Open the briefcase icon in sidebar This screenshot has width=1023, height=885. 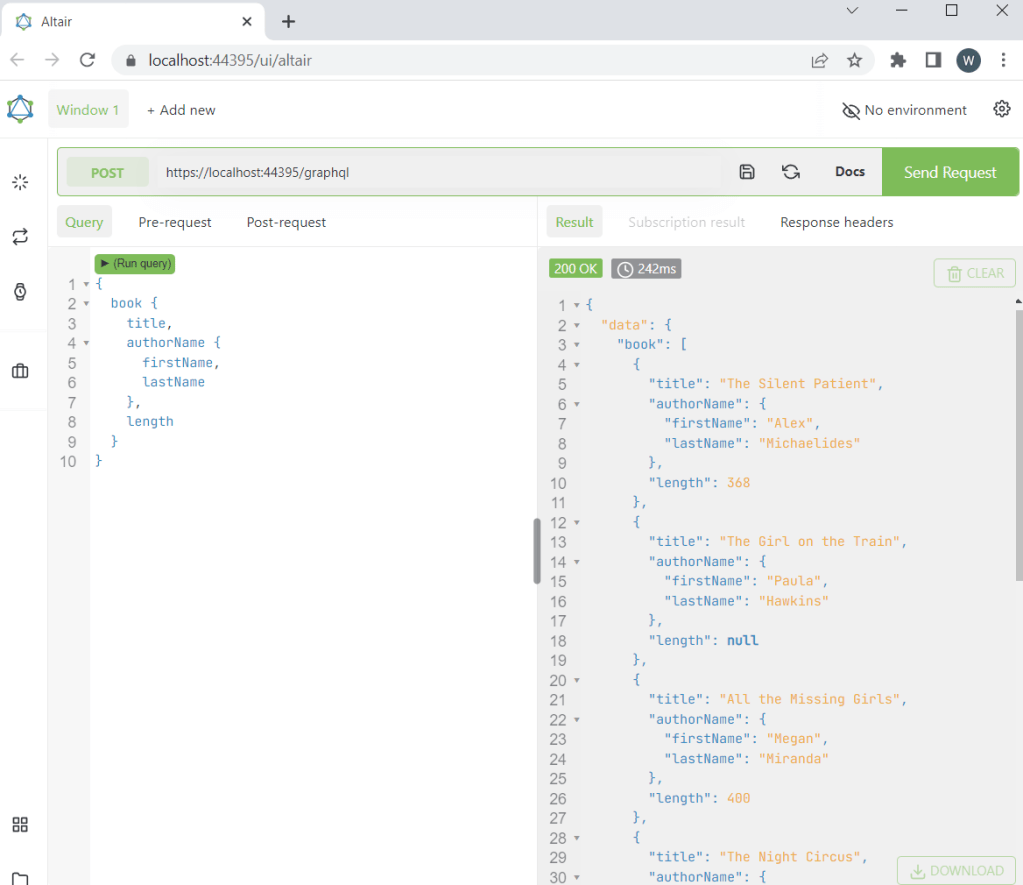click(x=20, y=371)
